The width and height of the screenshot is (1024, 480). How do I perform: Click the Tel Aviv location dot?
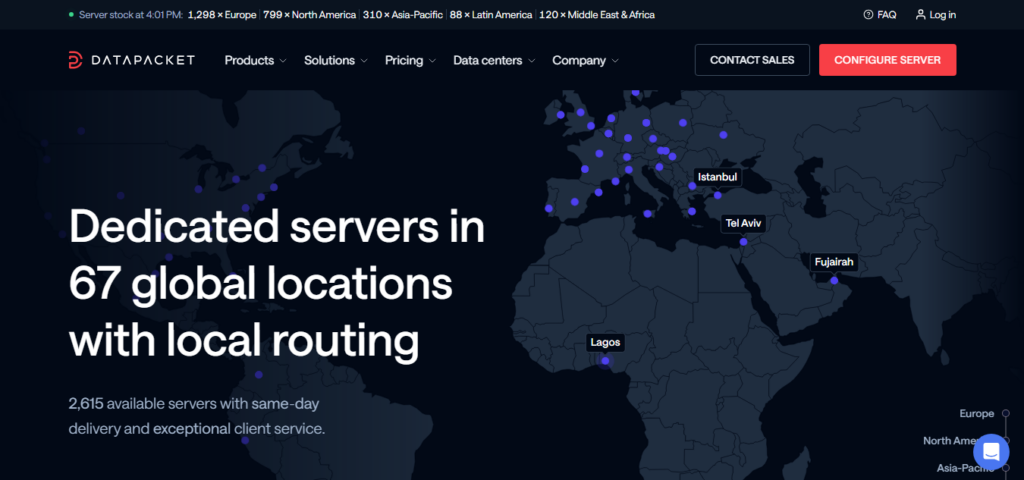tap(743, 242)
